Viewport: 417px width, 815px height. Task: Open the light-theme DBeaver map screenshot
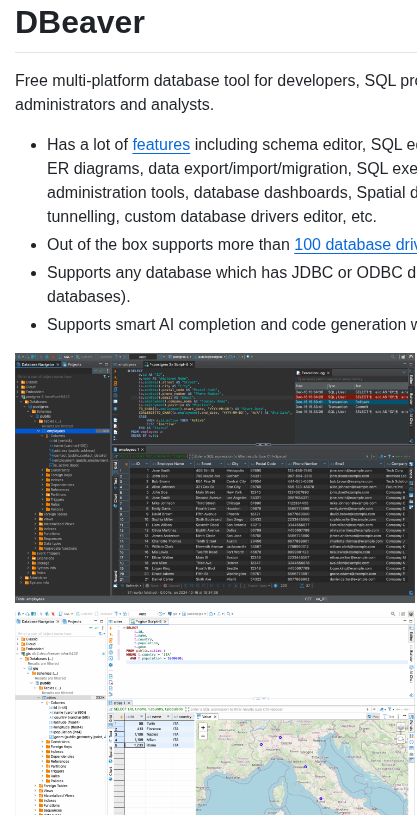pos(215,713)
